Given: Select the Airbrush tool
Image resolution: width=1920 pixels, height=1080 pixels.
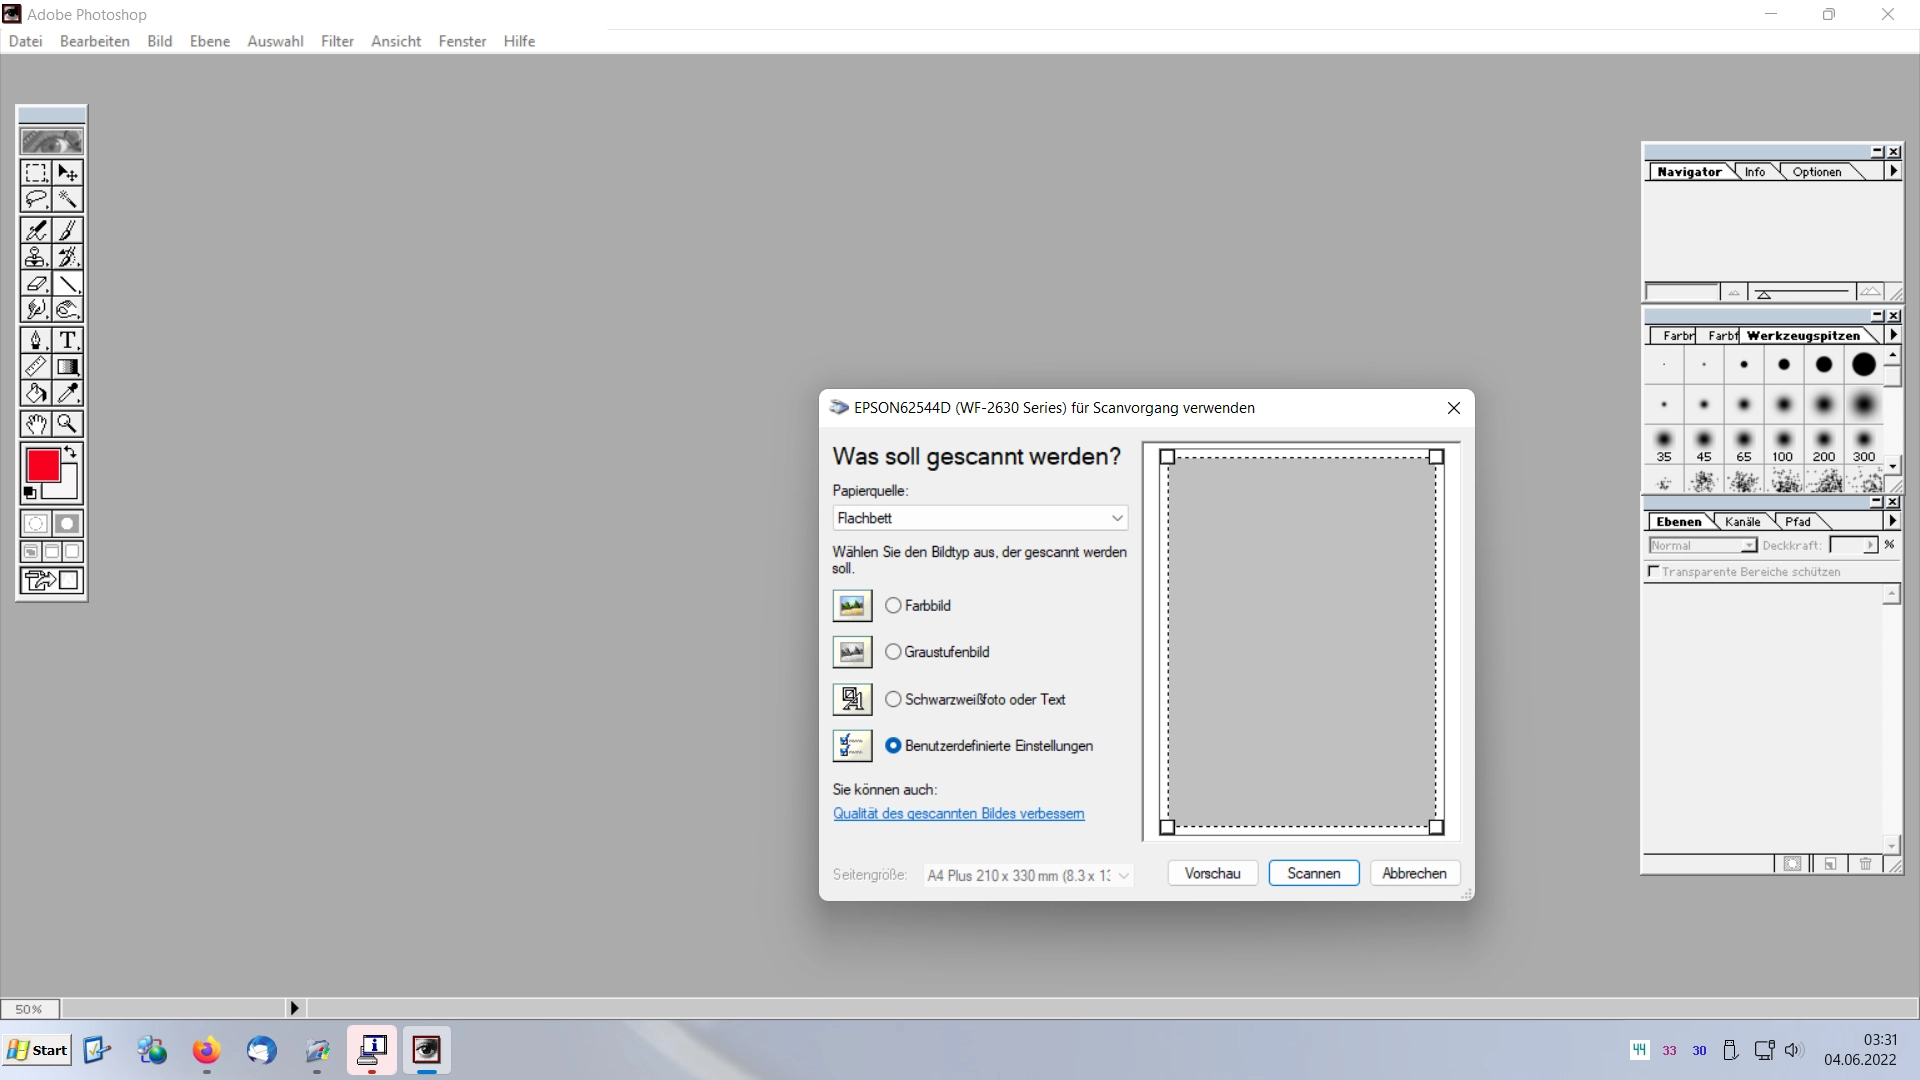Looking at the screenshot, I should tap(36, 230).
